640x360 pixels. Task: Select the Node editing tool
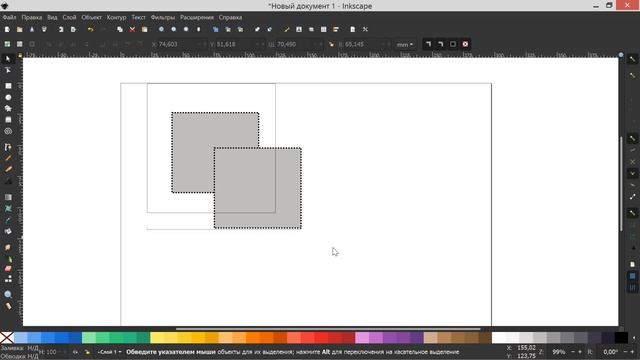[8, 71]
